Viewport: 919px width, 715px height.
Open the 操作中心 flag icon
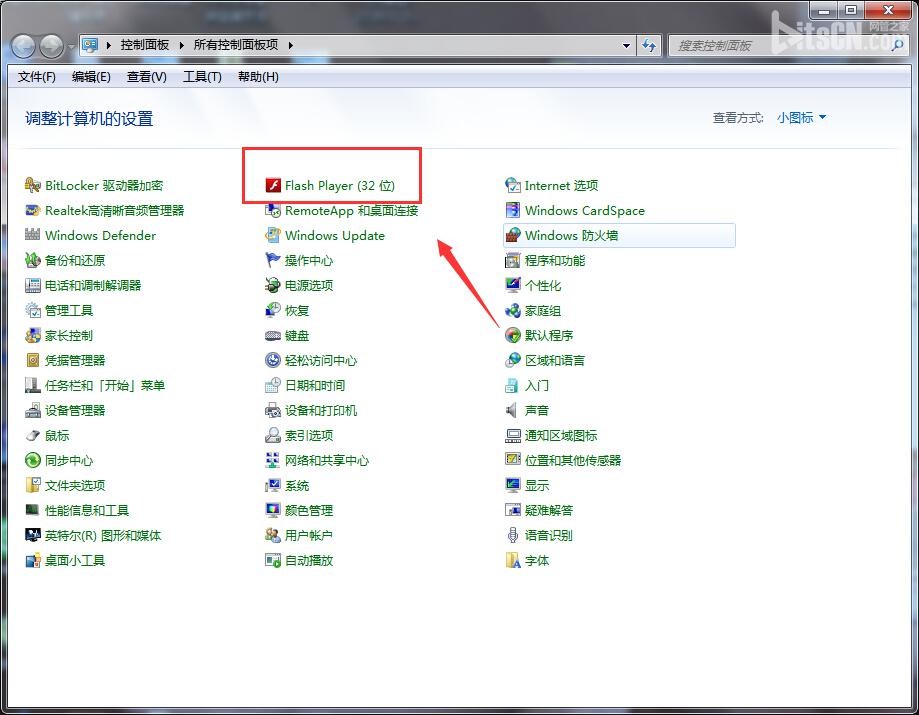click(273, 260)
